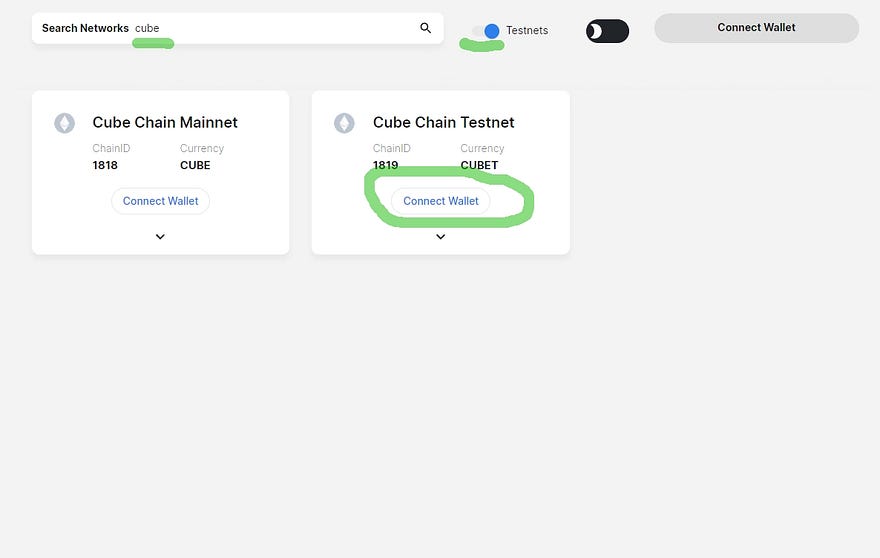Connect wallet to Cube Chain Testnet
The image size is (880, 558).
(441, 201)
